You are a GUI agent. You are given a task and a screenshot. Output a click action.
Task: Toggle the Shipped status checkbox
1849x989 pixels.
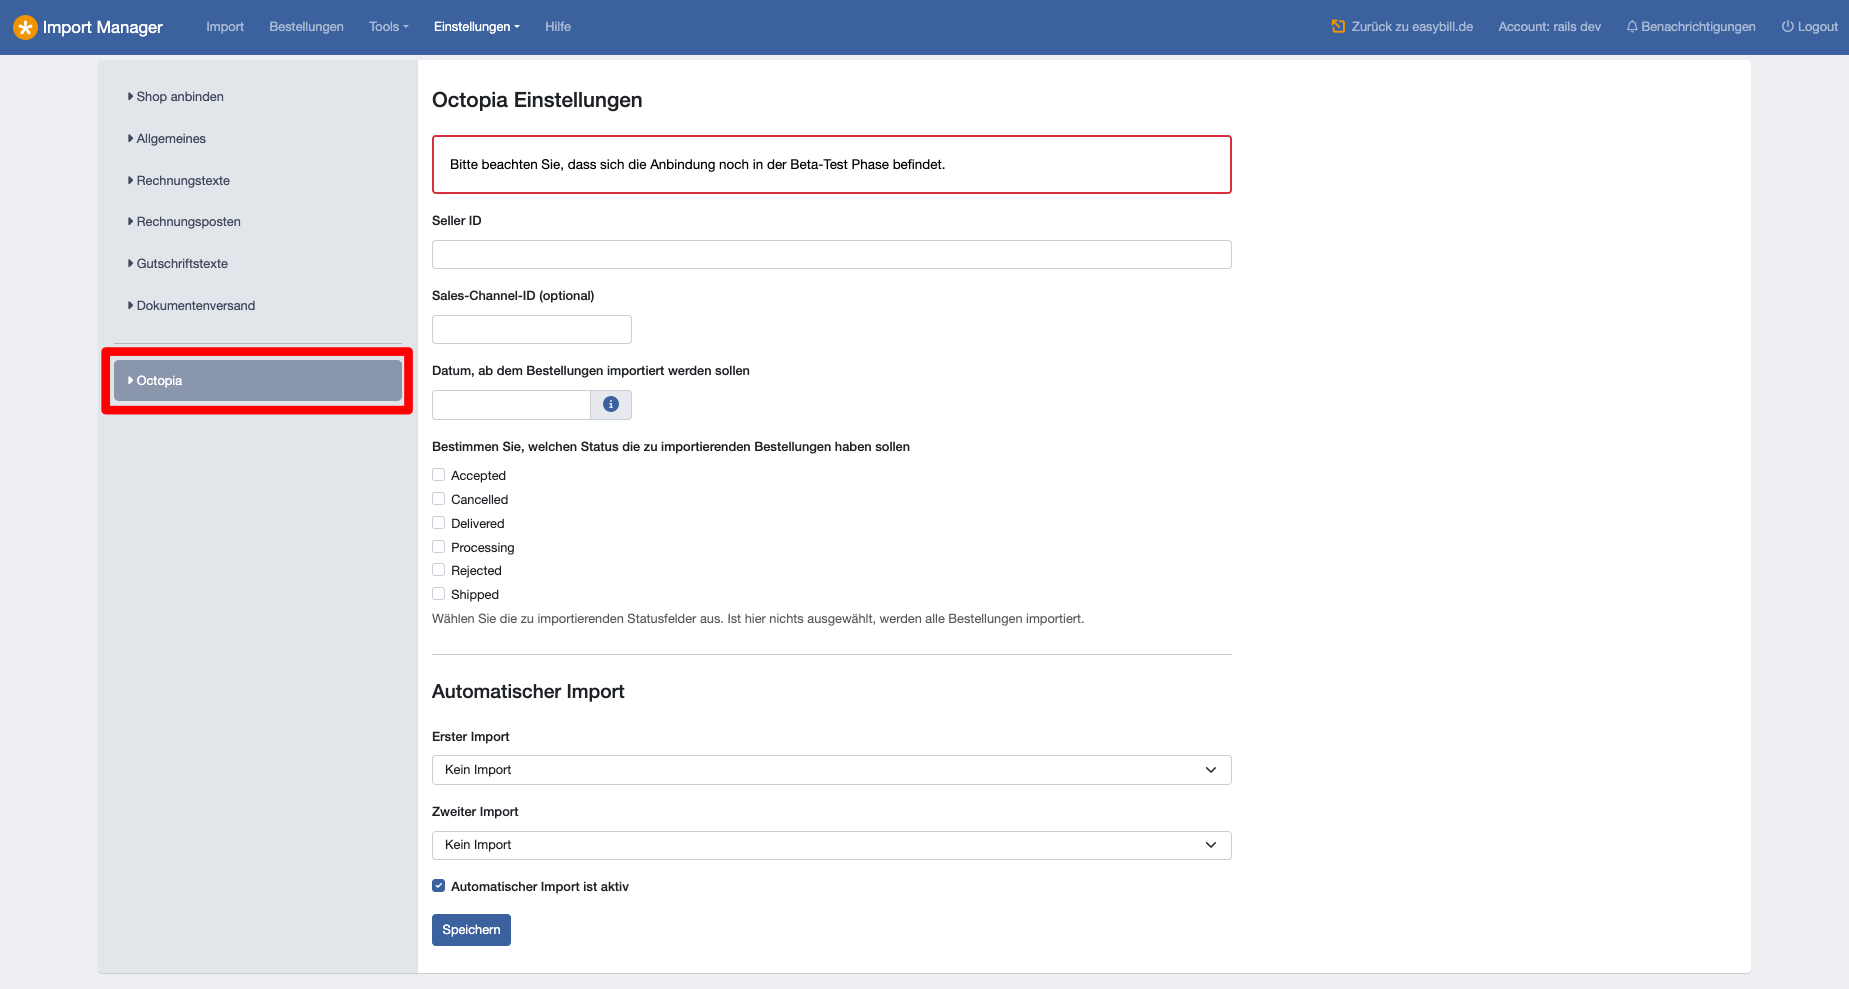[438, 594]
